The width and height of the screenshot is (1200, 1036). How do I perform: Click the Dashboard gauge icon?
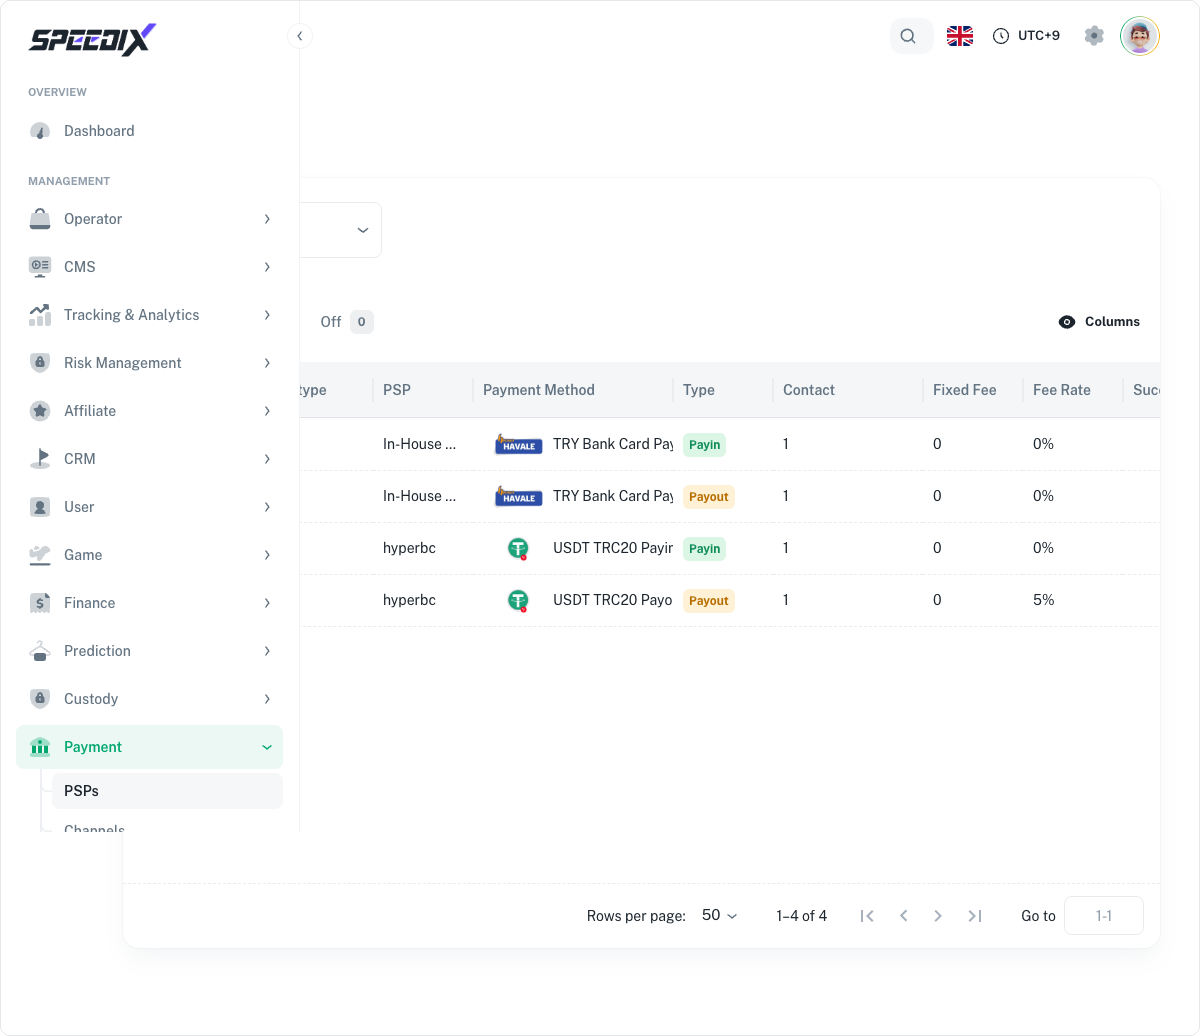(x=40, y=131)
